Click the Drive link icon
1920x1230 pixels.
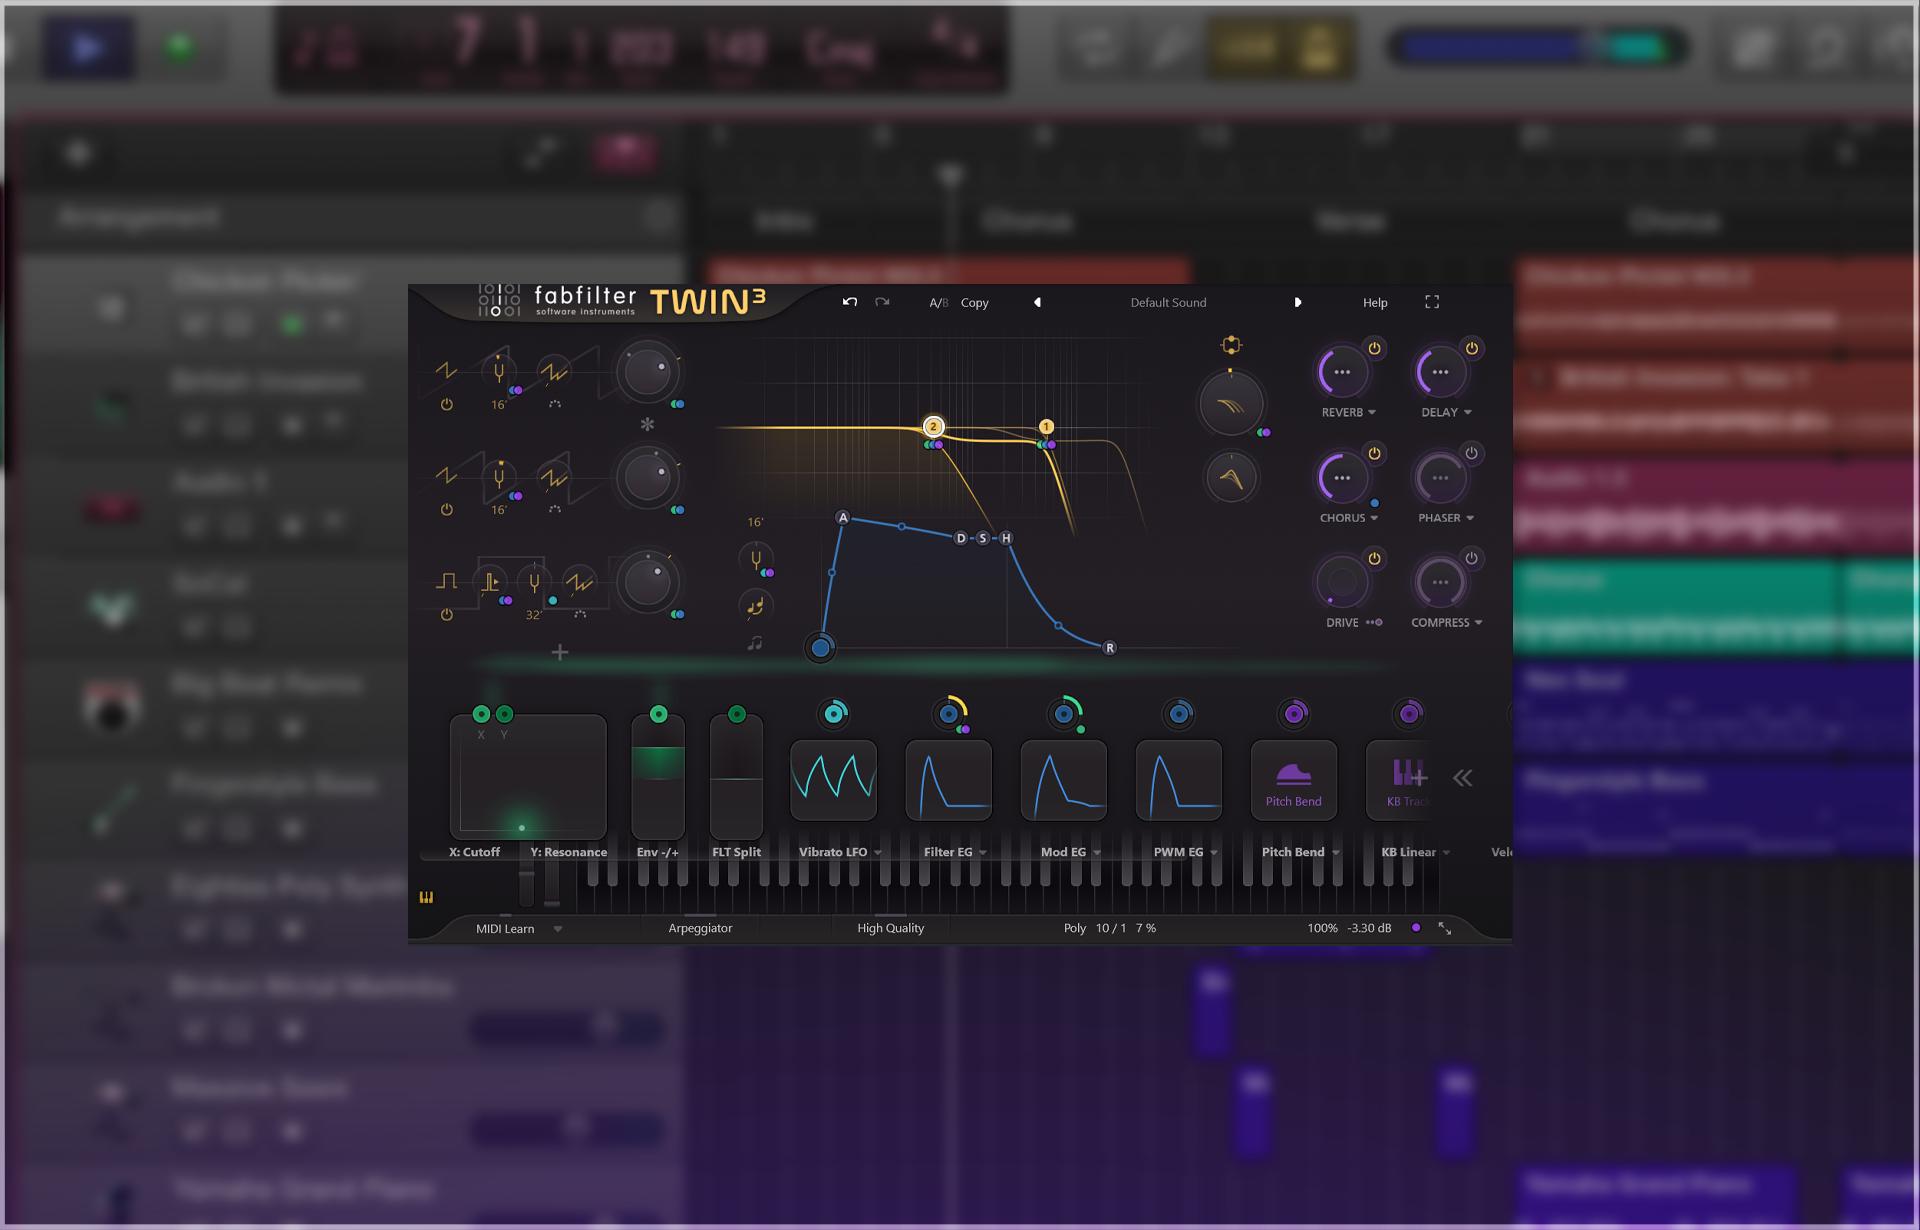point(1374,622)
